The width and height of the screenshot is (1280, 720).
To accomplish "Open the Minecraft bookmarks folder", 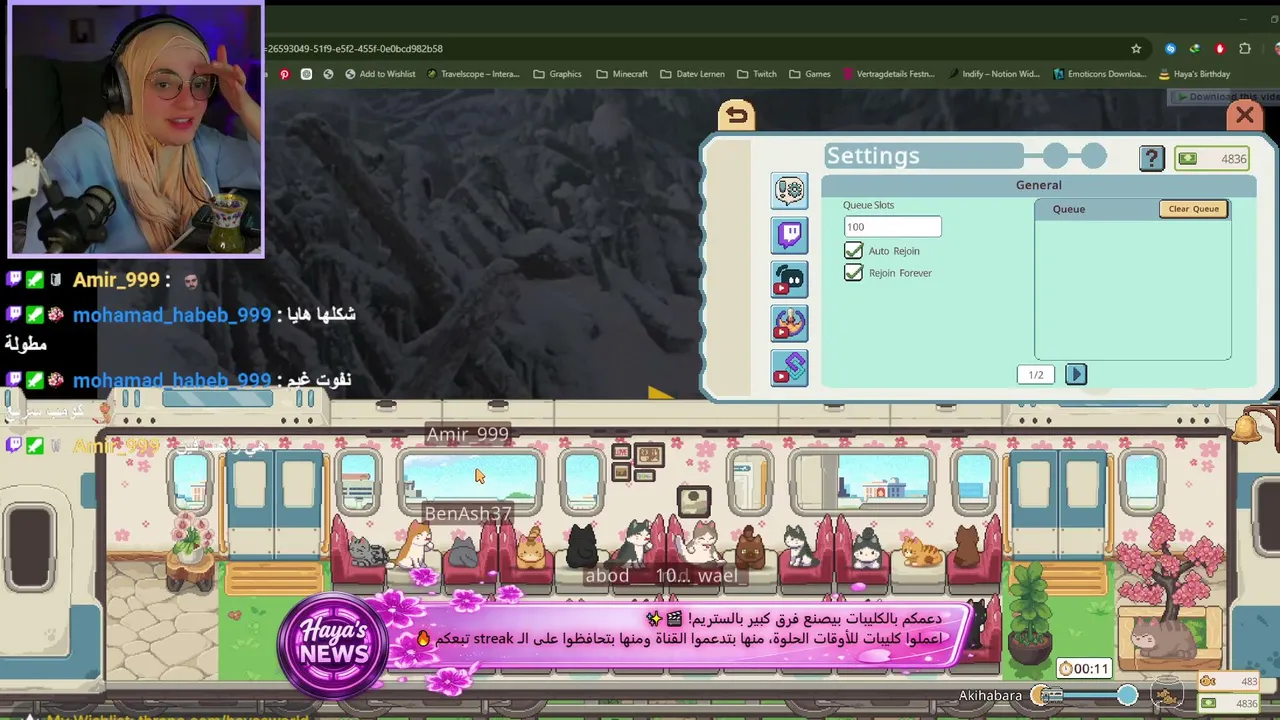I will tap(622, 74).
